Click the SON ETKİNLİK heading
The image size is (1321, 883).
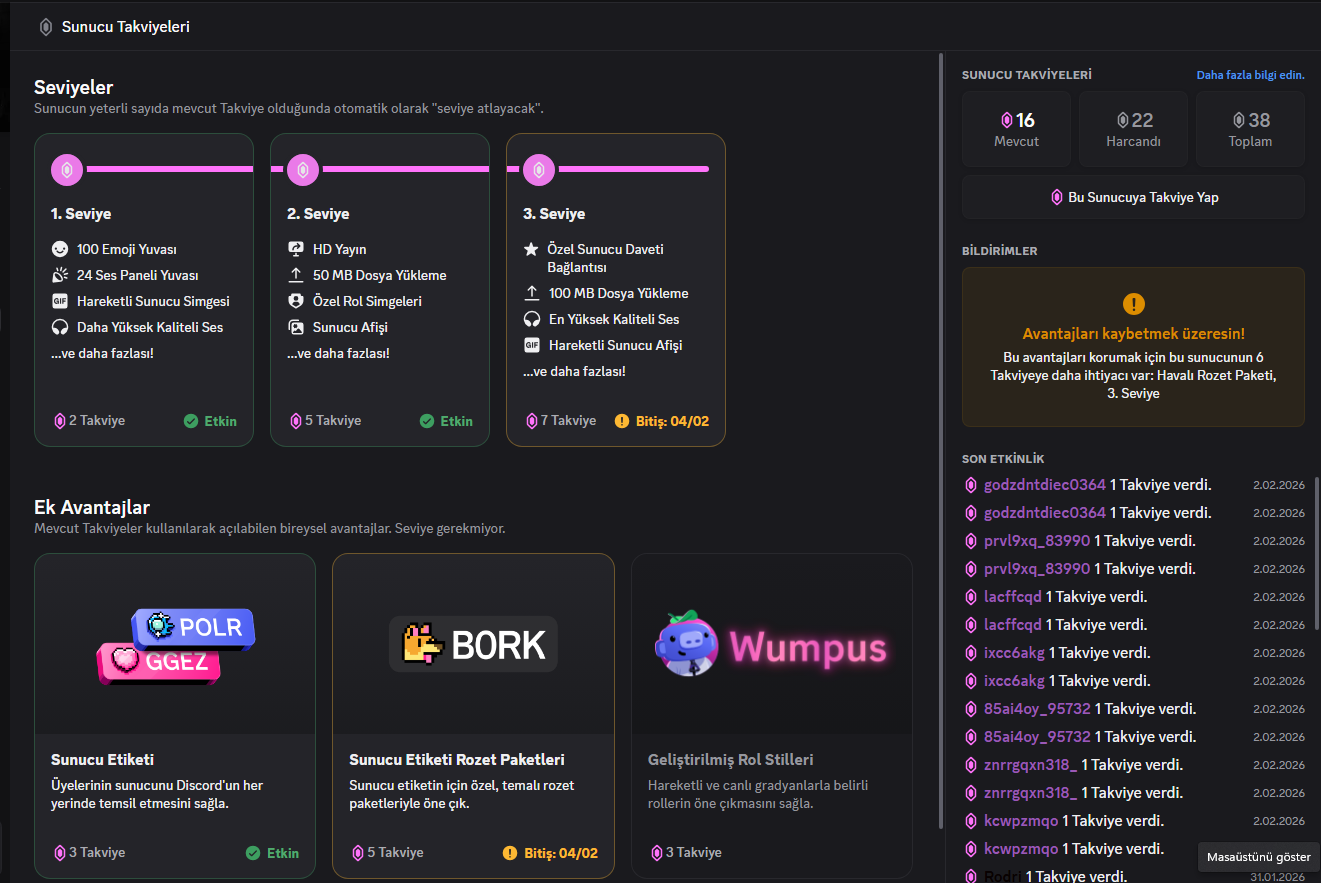pyautogui.click(x=1003, y=459)
